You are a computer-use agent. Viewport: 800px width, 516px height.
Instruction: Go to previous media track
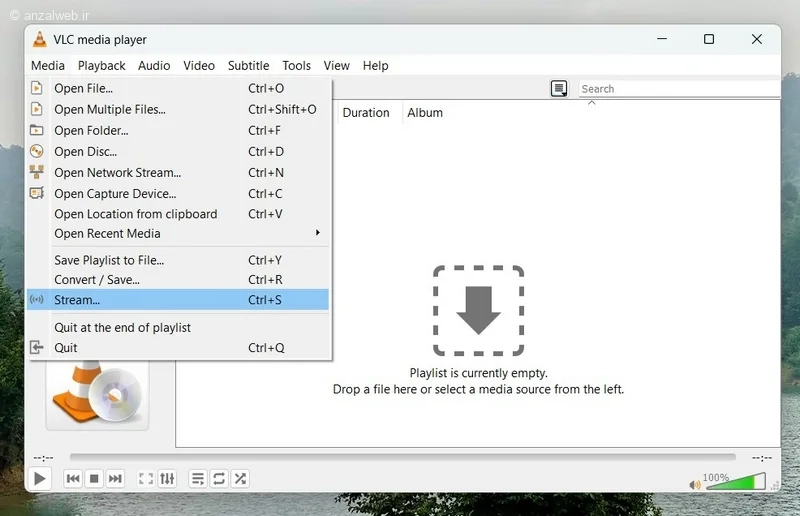[x=73, y=479]
